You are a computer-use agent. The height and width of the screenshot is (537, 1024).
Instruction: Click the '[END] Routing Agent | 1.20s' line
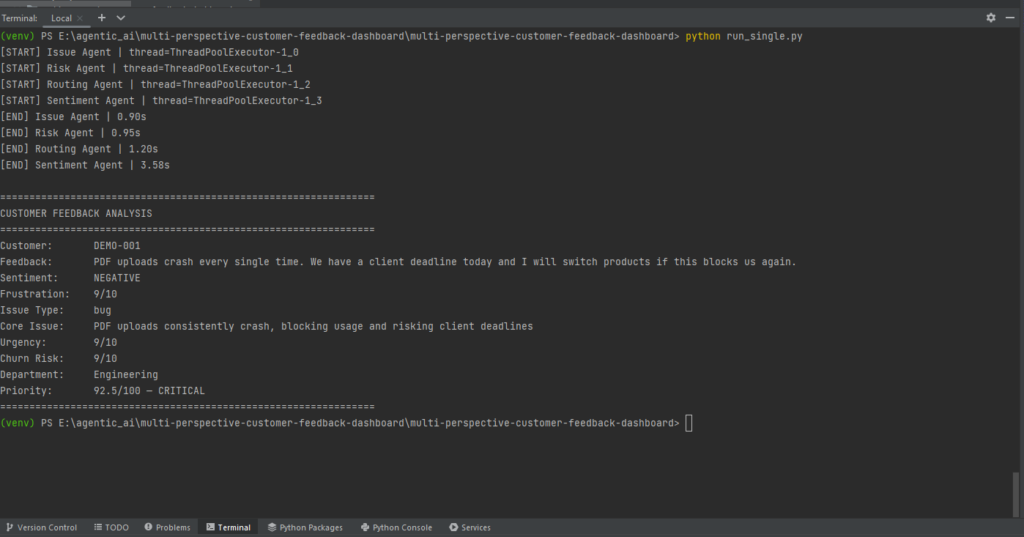point(79,149)
